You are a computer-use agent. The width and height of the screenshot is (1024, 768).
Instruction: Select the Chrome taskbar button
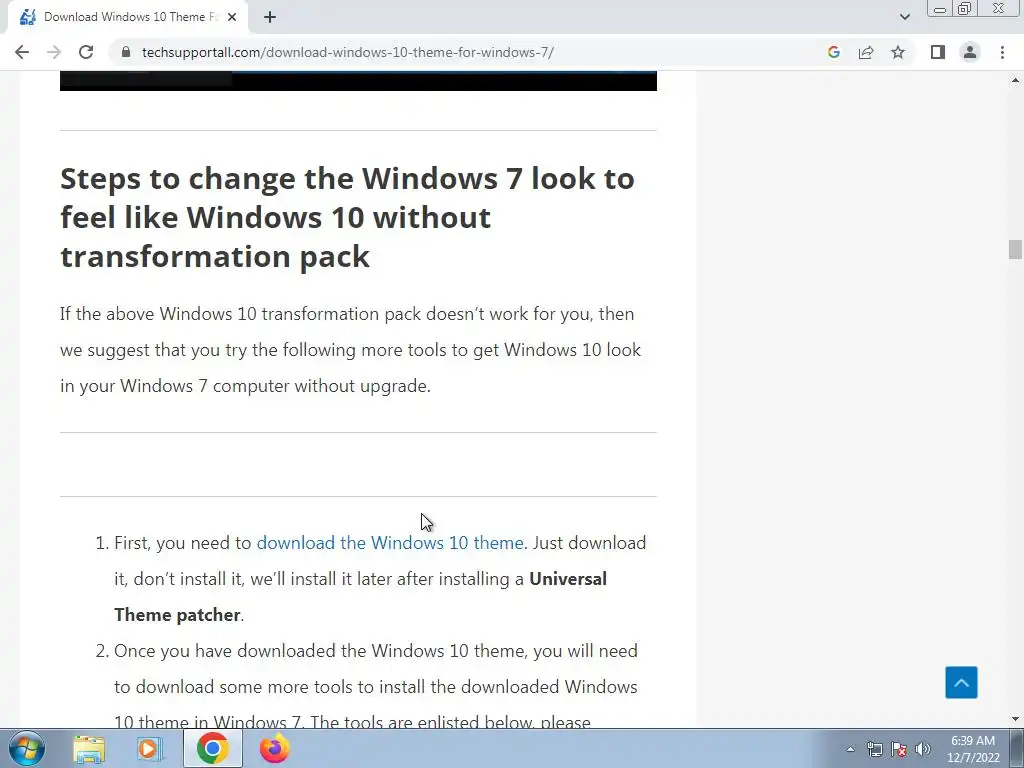212,748
